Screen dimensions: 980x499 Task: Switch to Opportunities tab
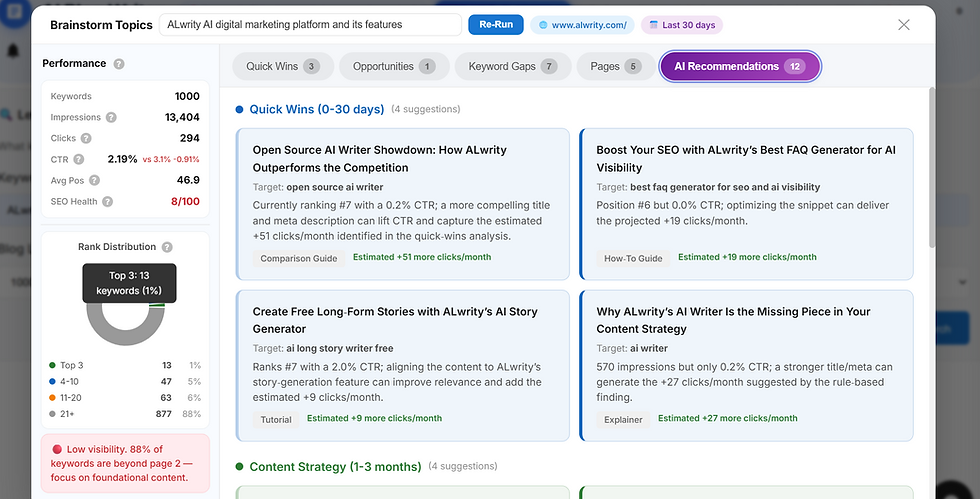pos(394,66)
